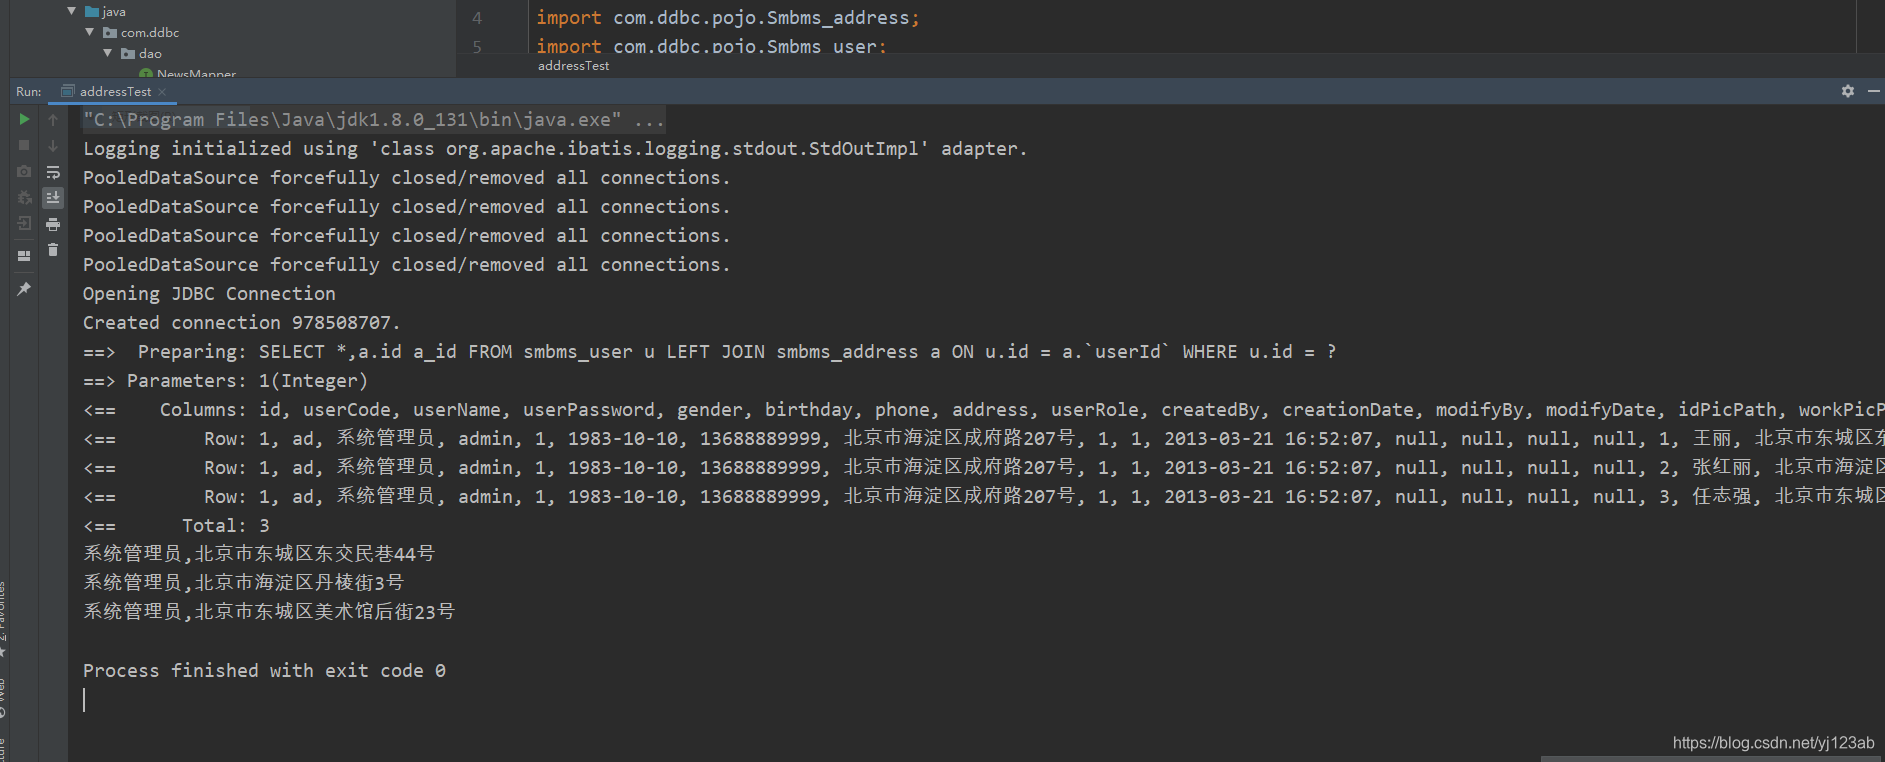1885x762 pixels.
Task: Select the com.ddbc package
Action: point(141,33)
